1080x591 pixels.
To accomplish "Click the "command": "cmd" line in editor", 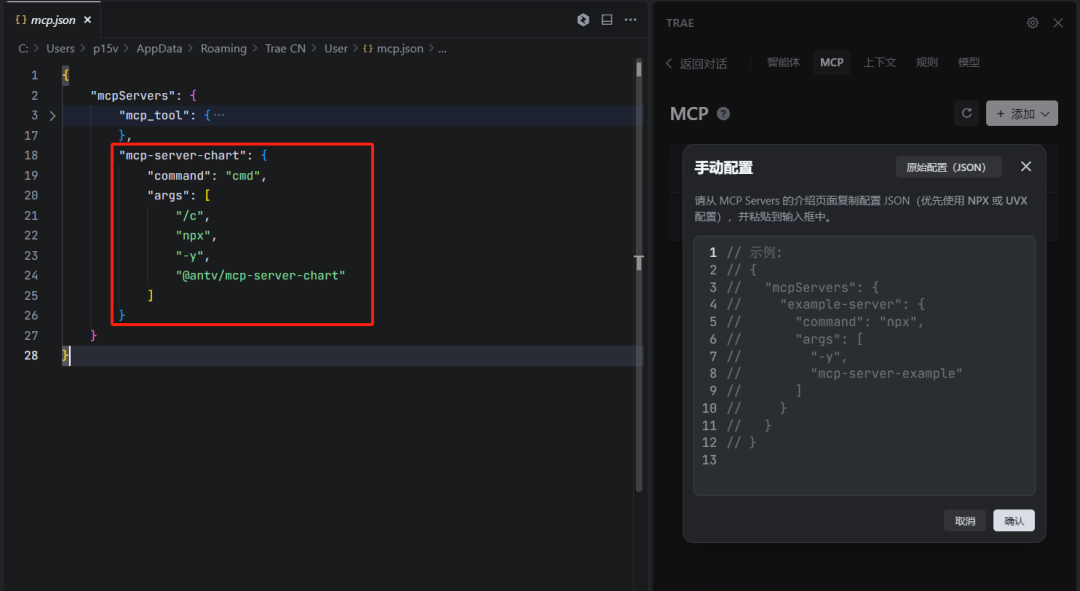I will pyautogui.click(x=207, y=176).
